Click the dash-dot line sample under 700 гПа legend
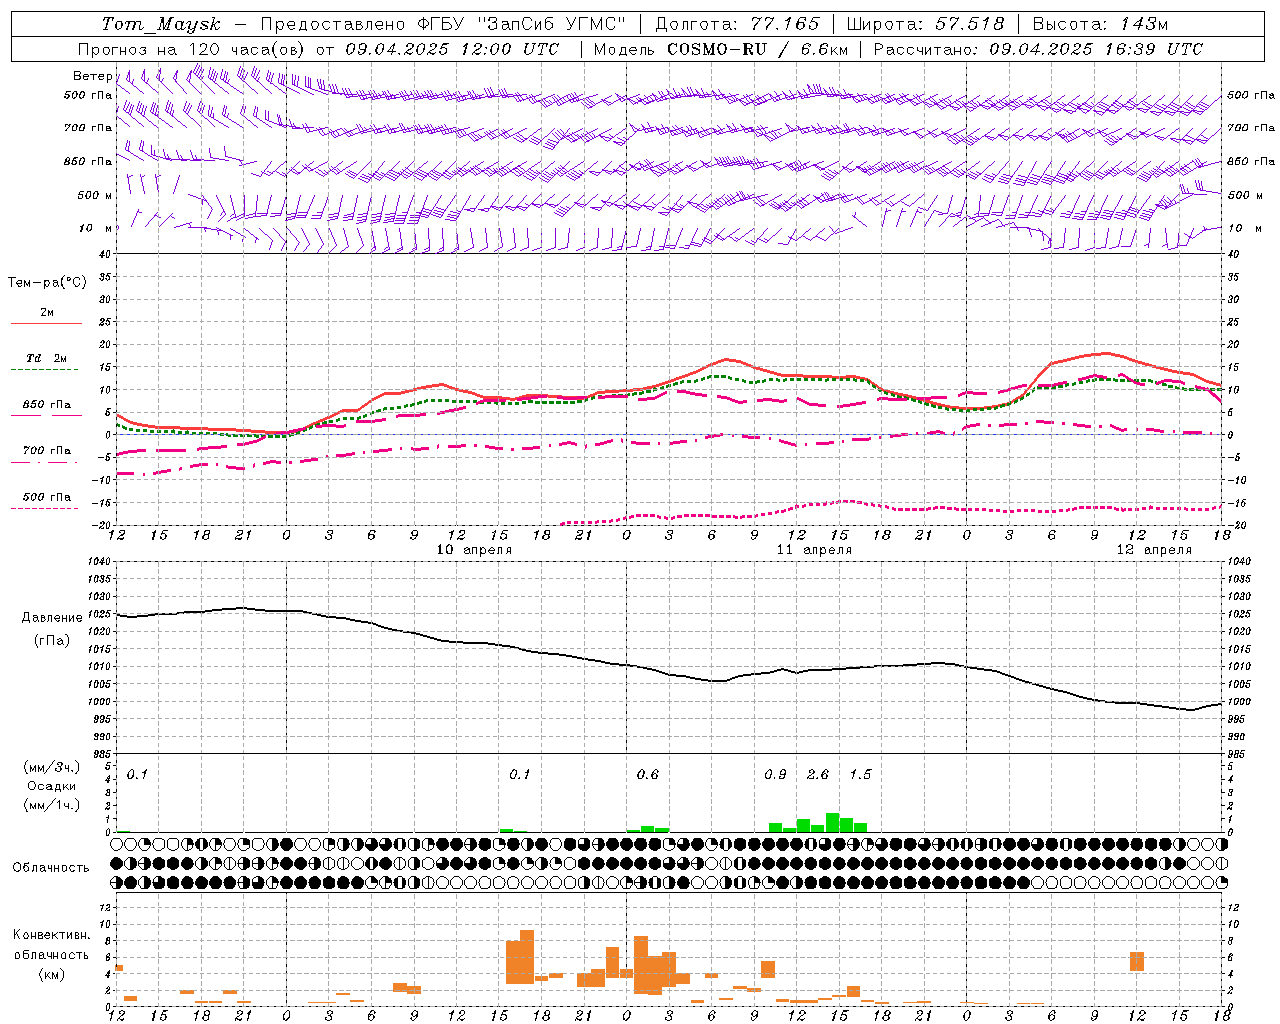 45,463
